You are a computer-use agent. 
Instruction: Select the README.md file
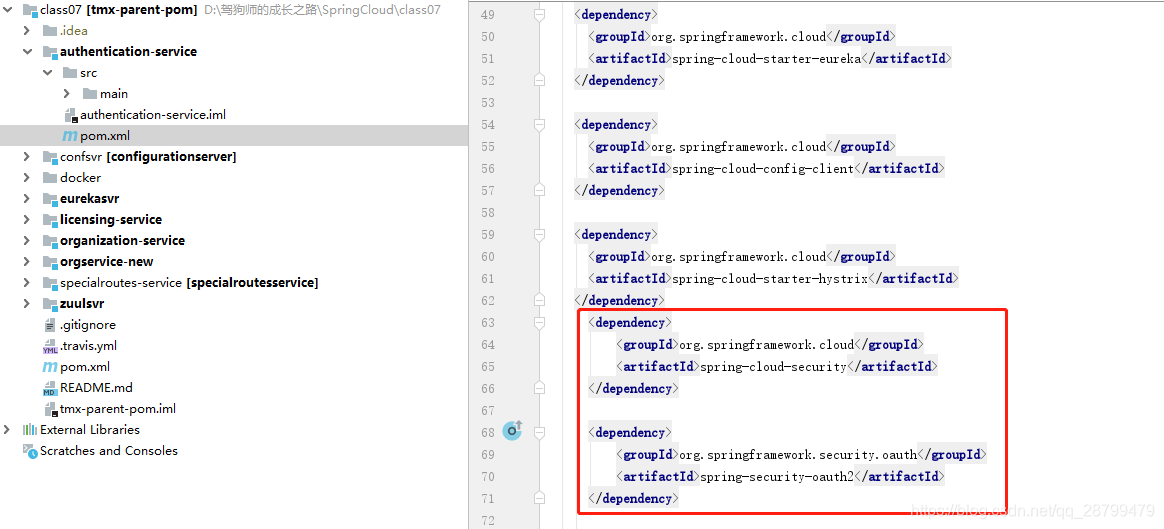97,388
